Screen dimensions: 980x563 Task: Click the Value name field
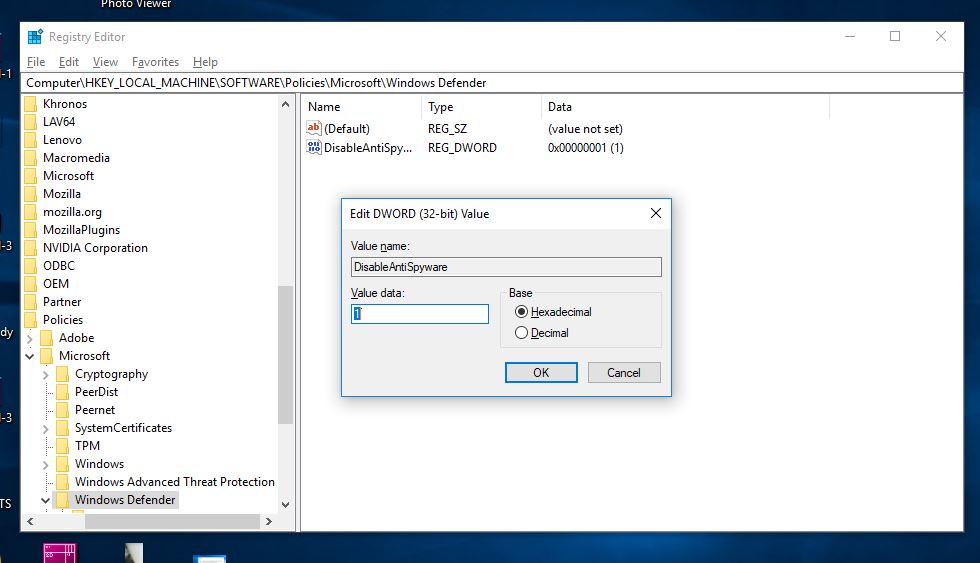point(506,267)
